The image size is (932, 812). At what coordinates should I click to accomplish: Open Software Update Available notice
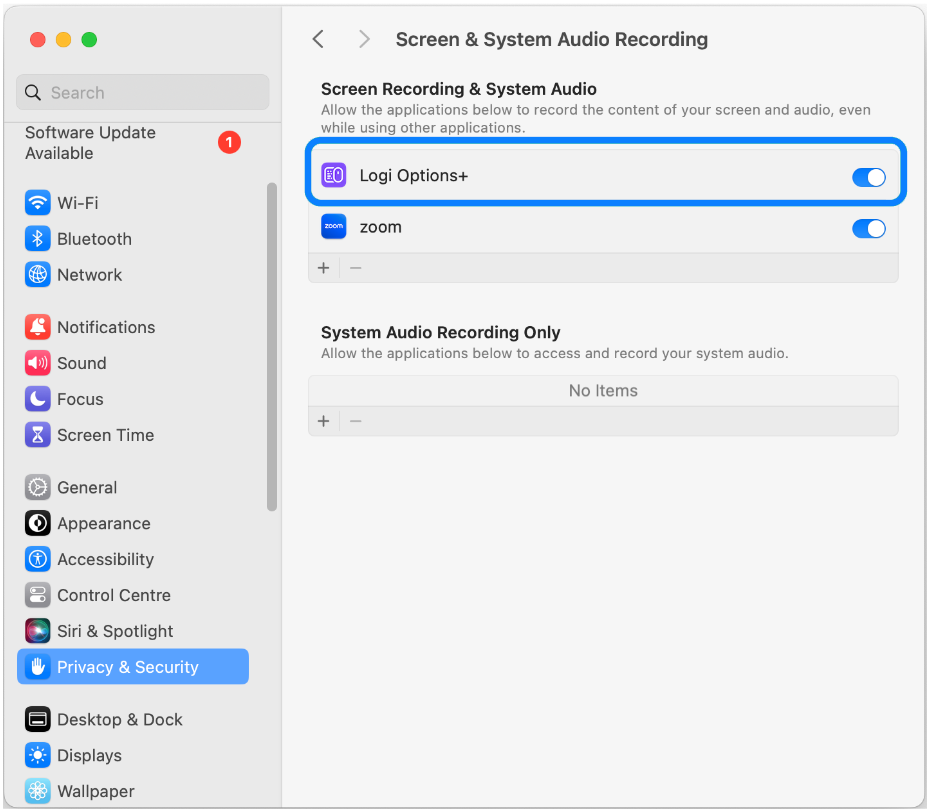[x=90, y=143]
